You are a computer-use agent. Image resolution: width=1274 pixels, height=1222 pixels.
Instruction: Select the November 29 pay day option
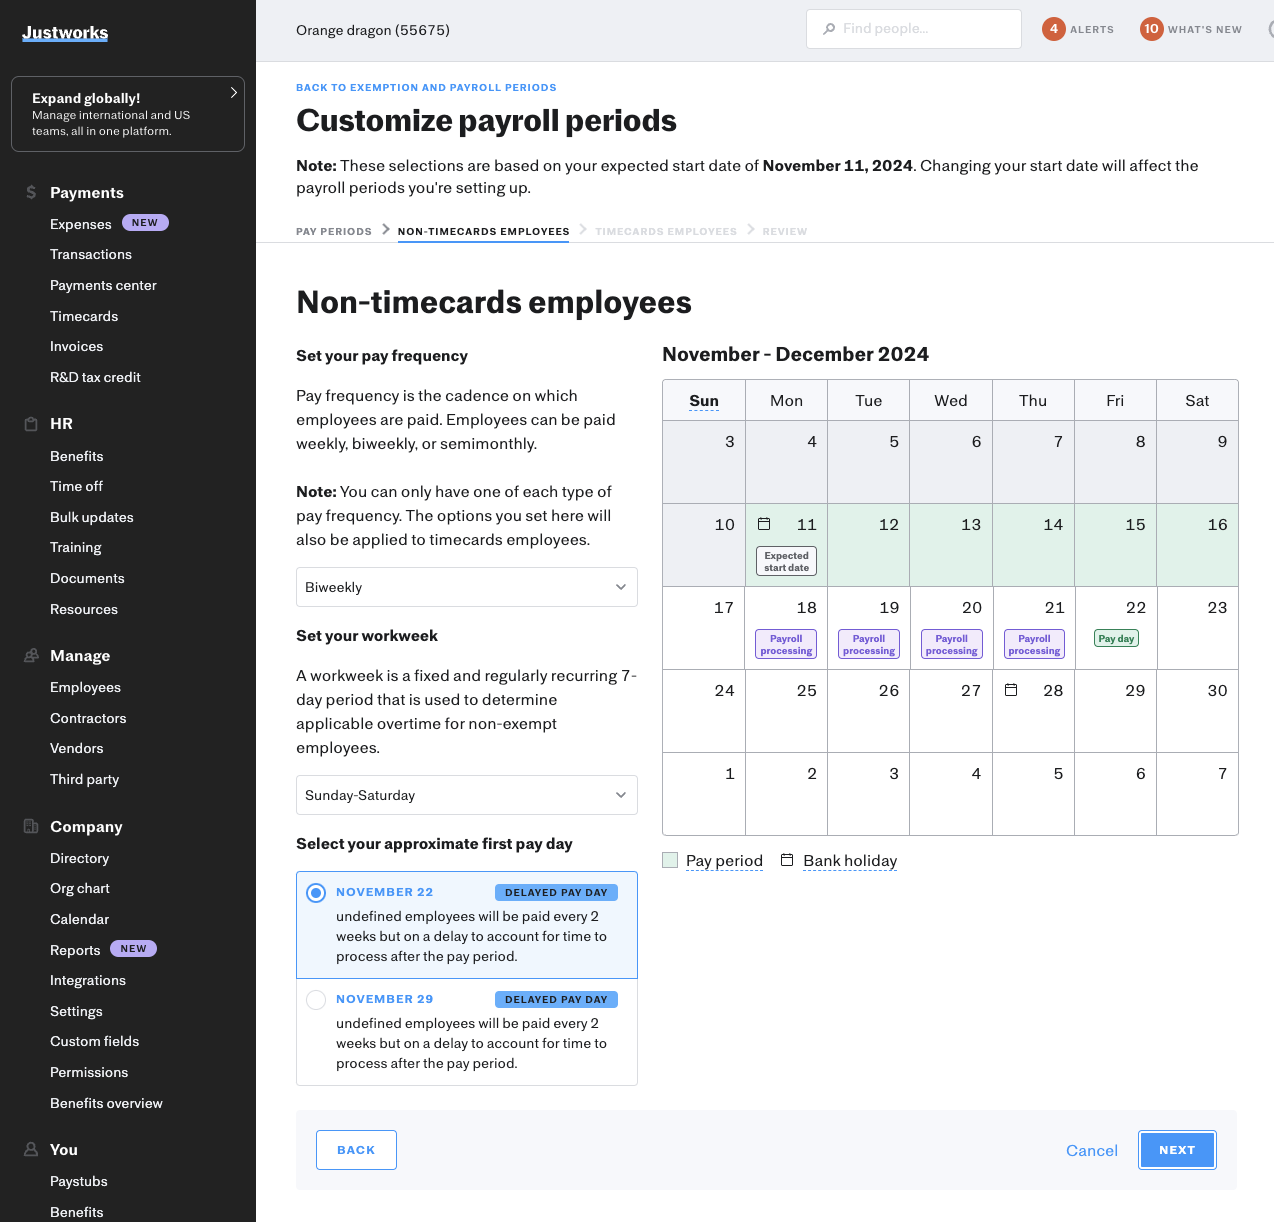316,999
